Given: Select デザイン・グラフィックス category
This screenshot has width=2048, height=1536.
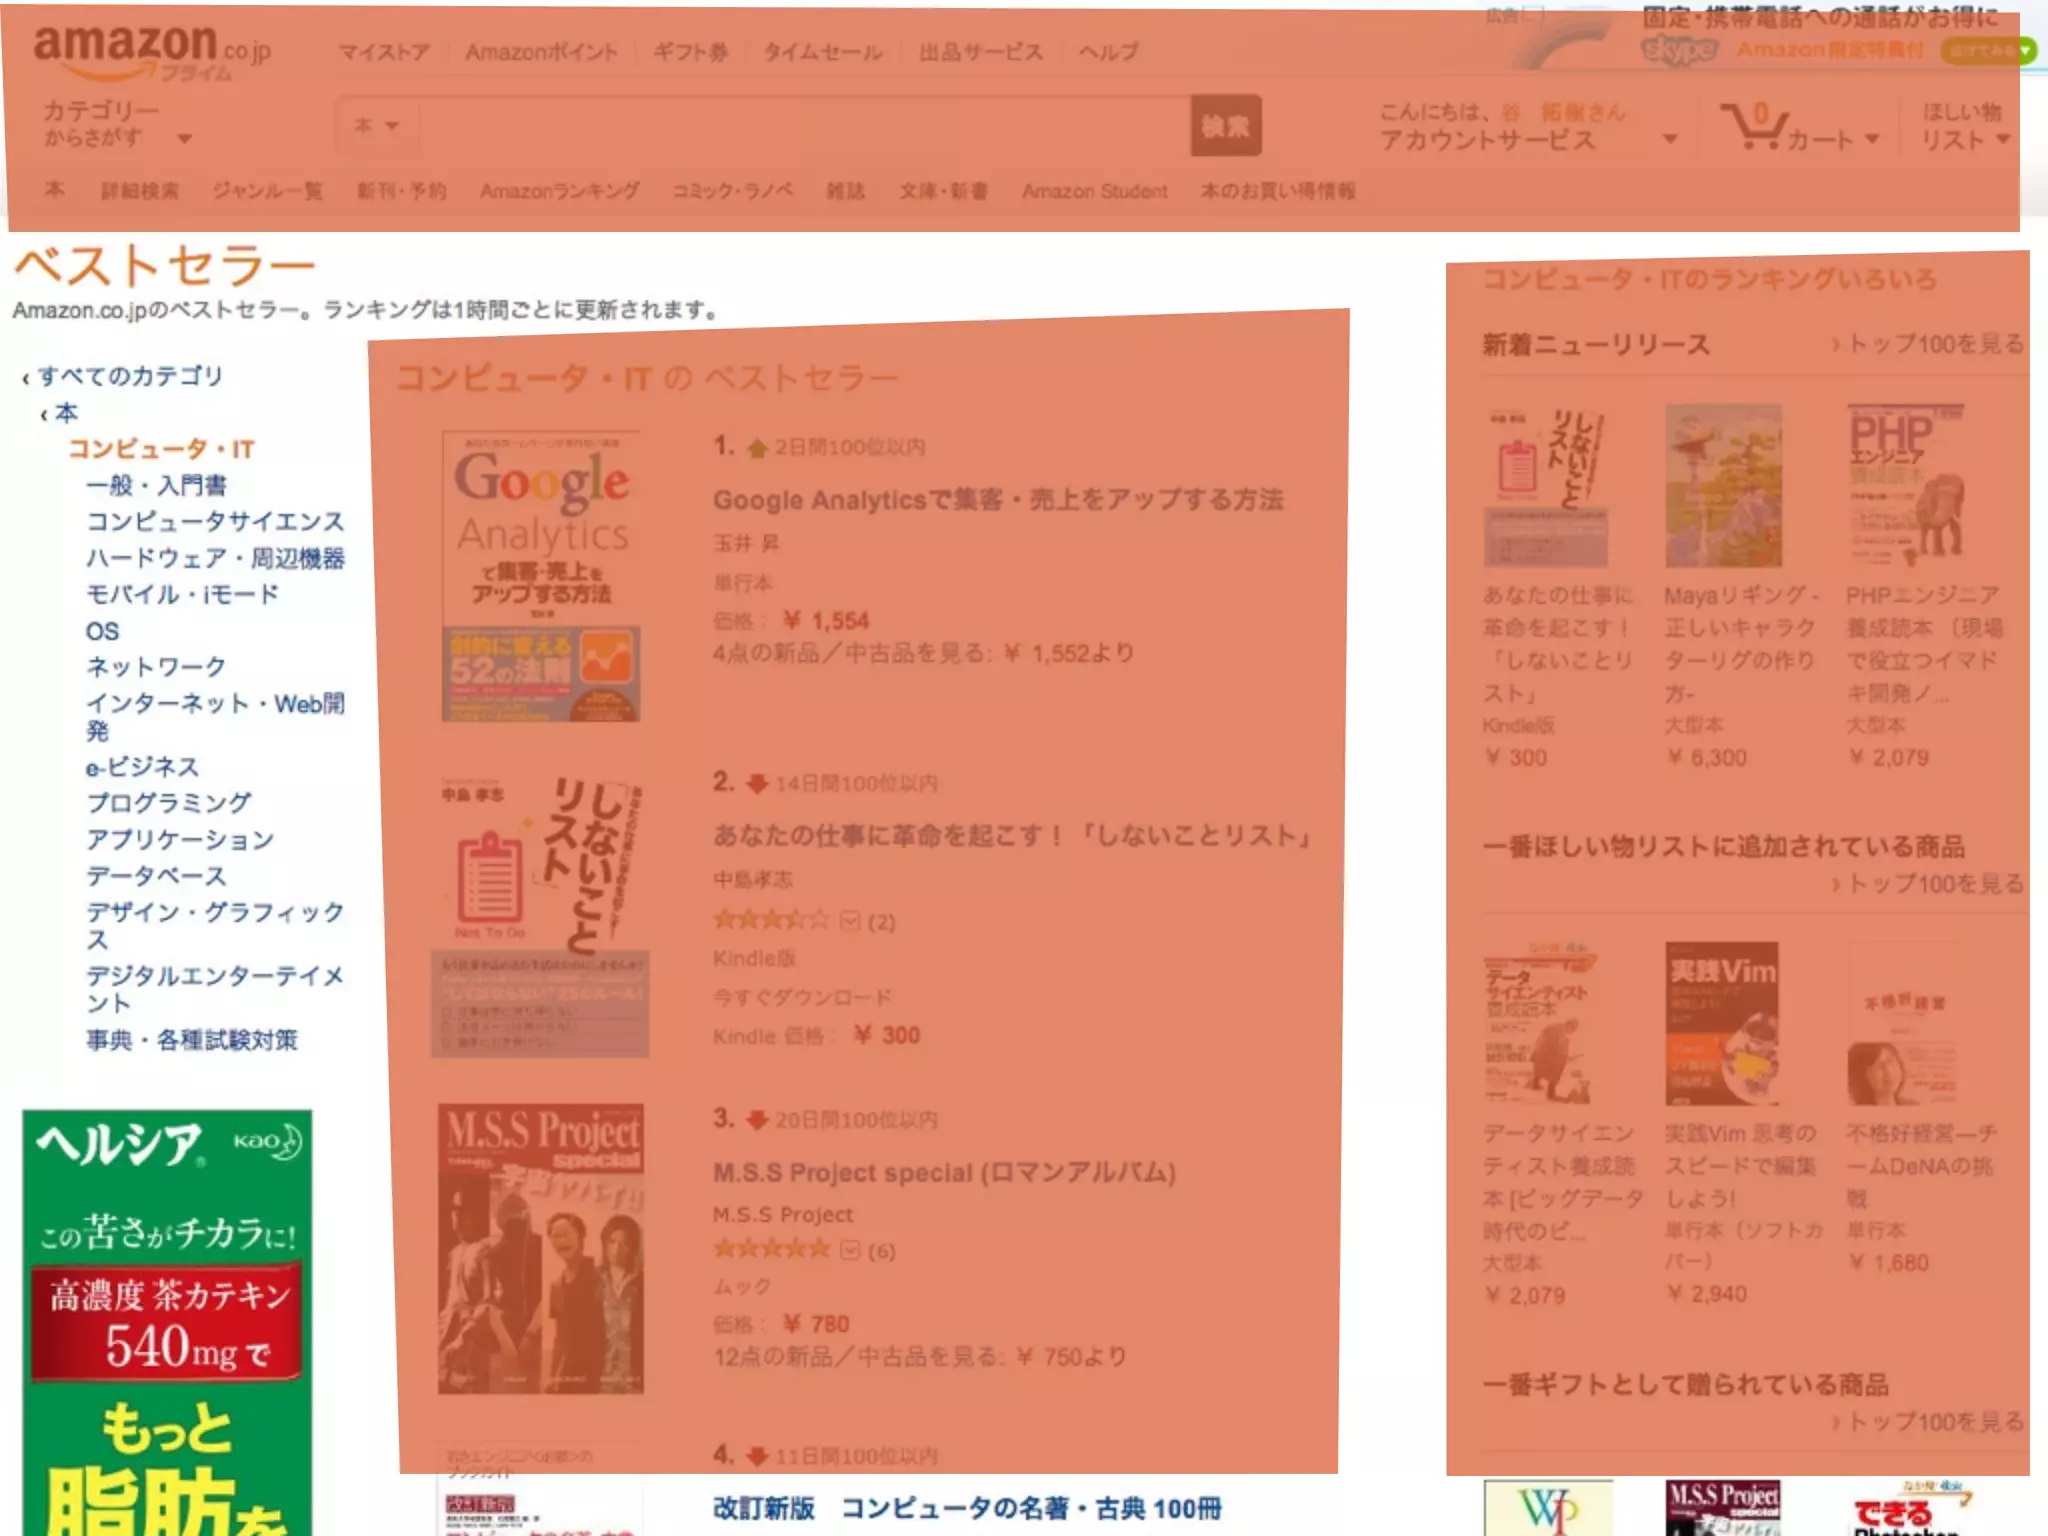Looking at the screenshot, I should coord(215,925).
